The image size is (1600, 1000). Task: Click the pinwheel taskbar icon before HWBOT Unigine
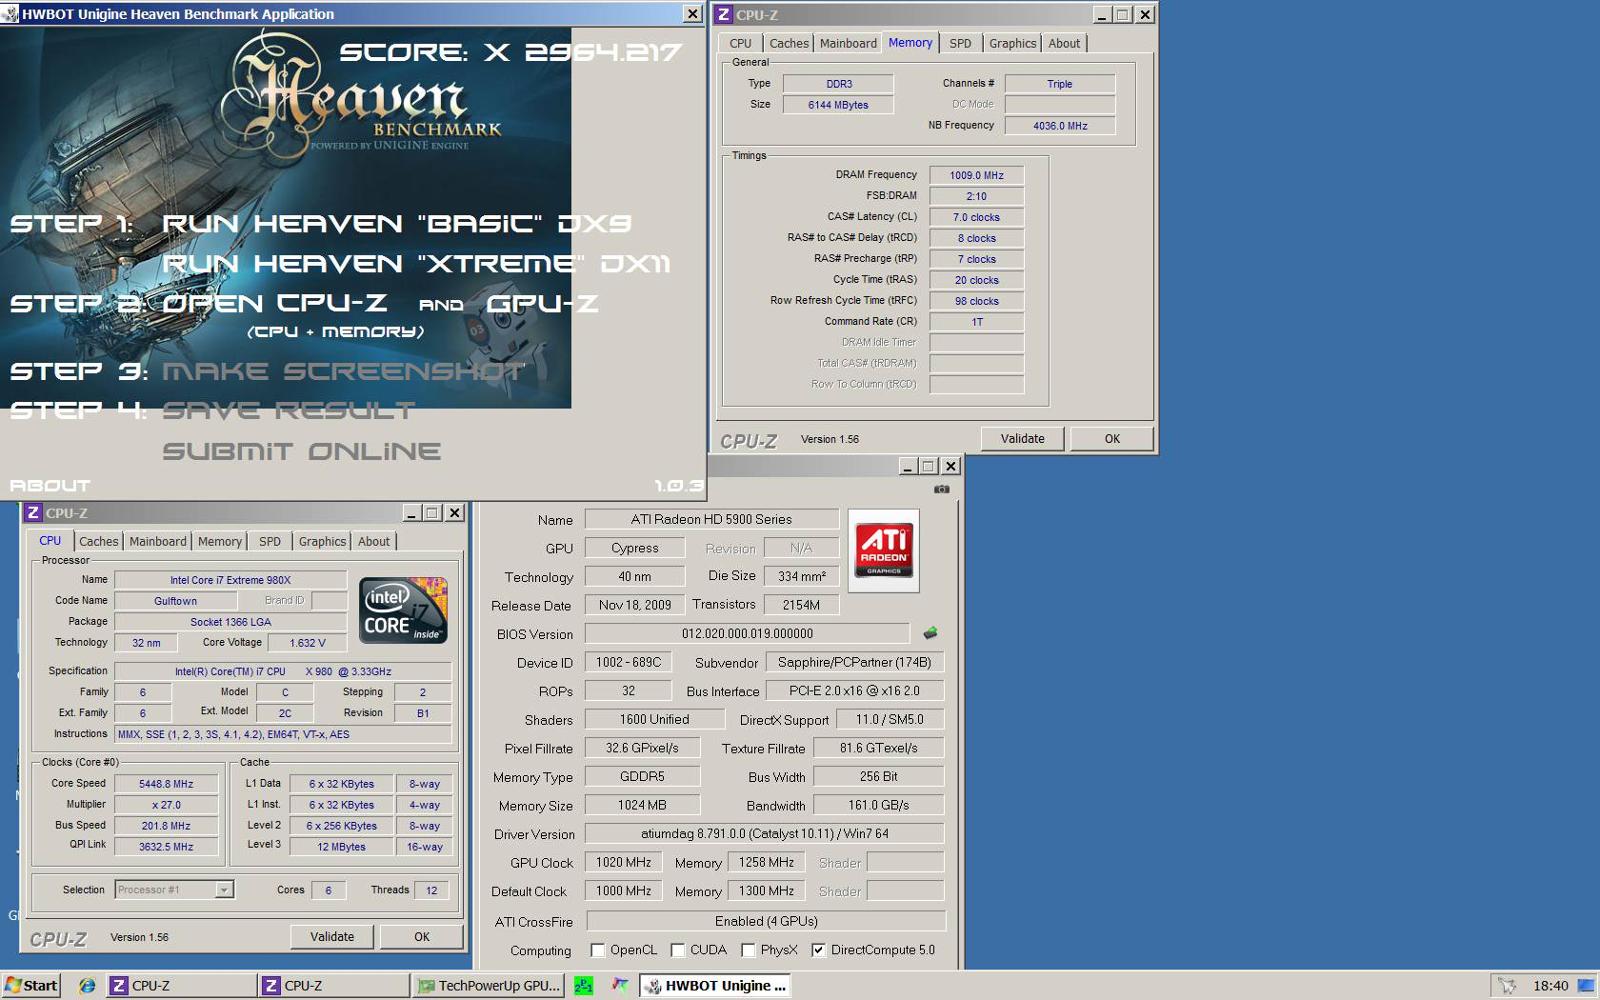tap(620, 986)
